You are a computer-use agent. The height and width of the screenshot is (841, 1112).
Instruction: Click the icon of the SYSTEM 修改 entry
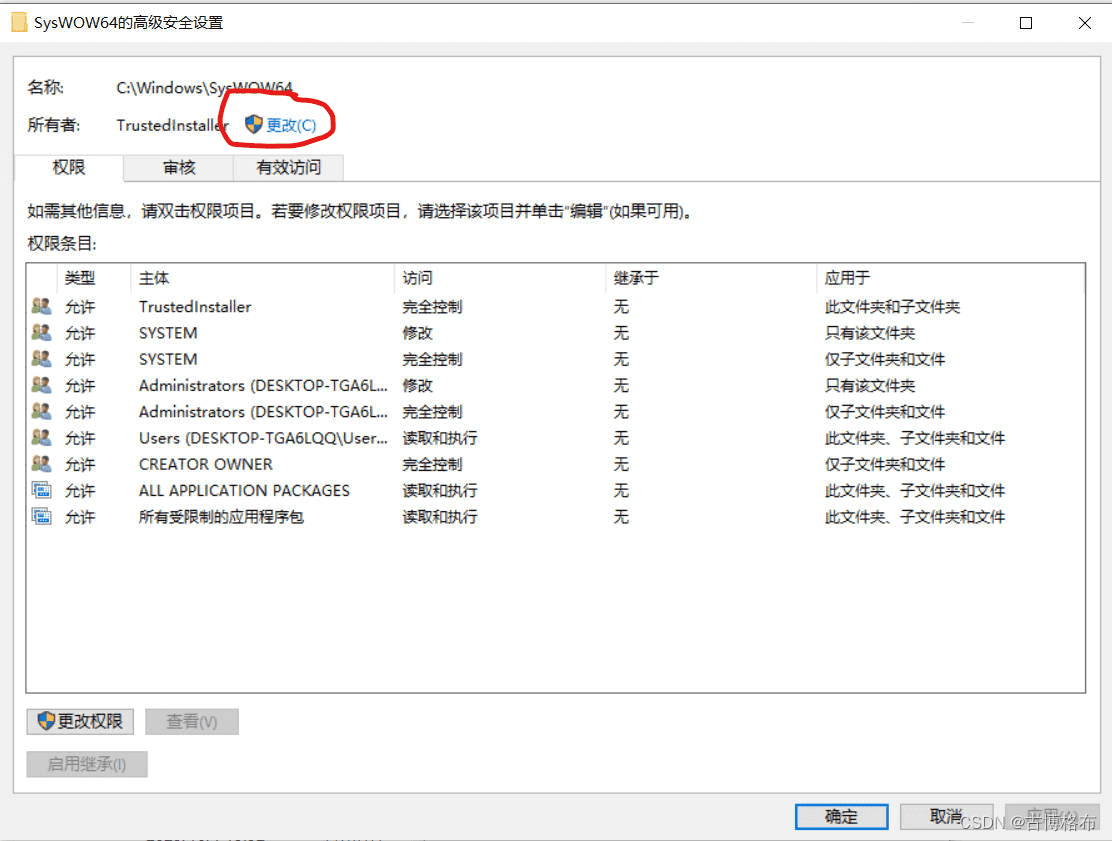41,333
